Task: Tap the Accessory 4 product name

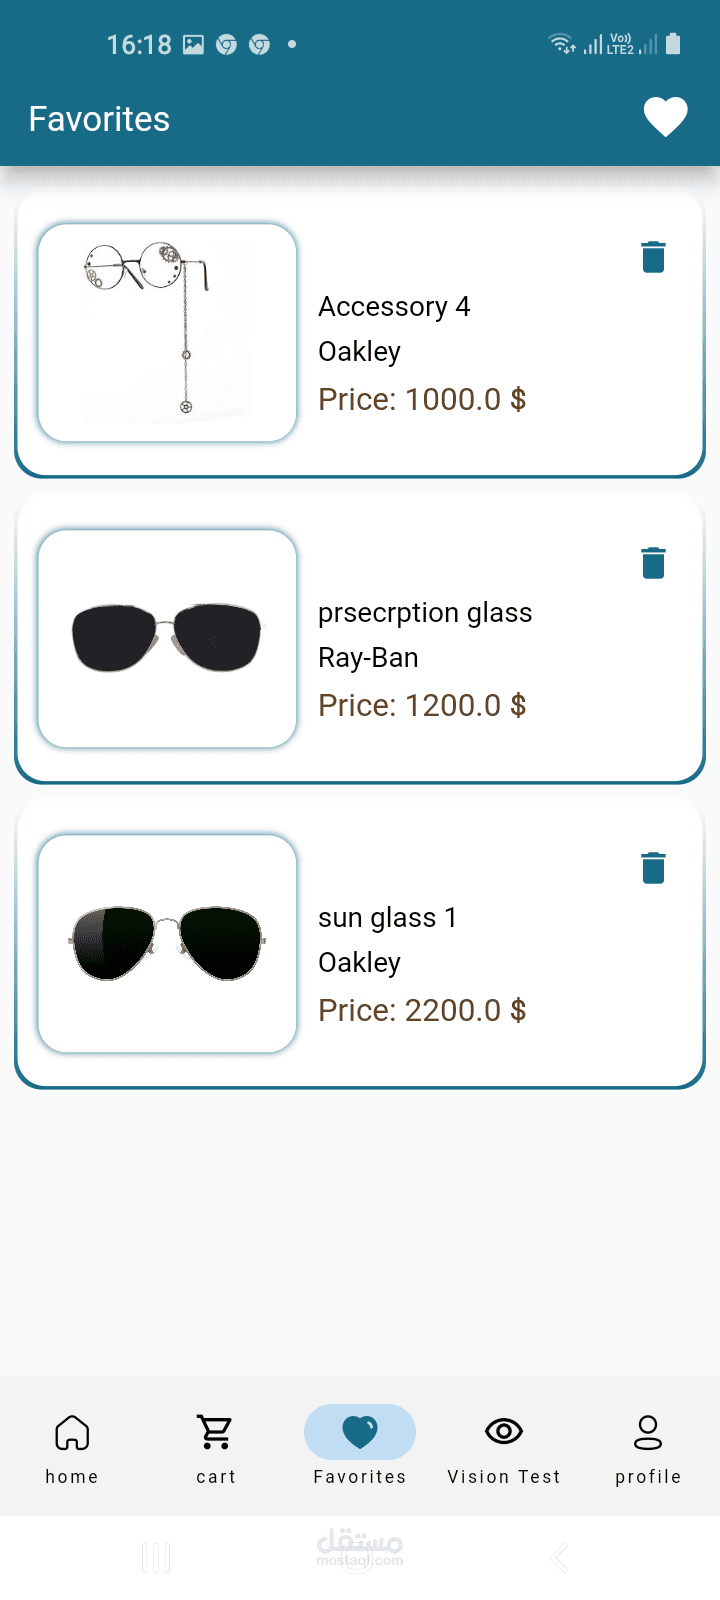Action: click(x=394, y=306)
